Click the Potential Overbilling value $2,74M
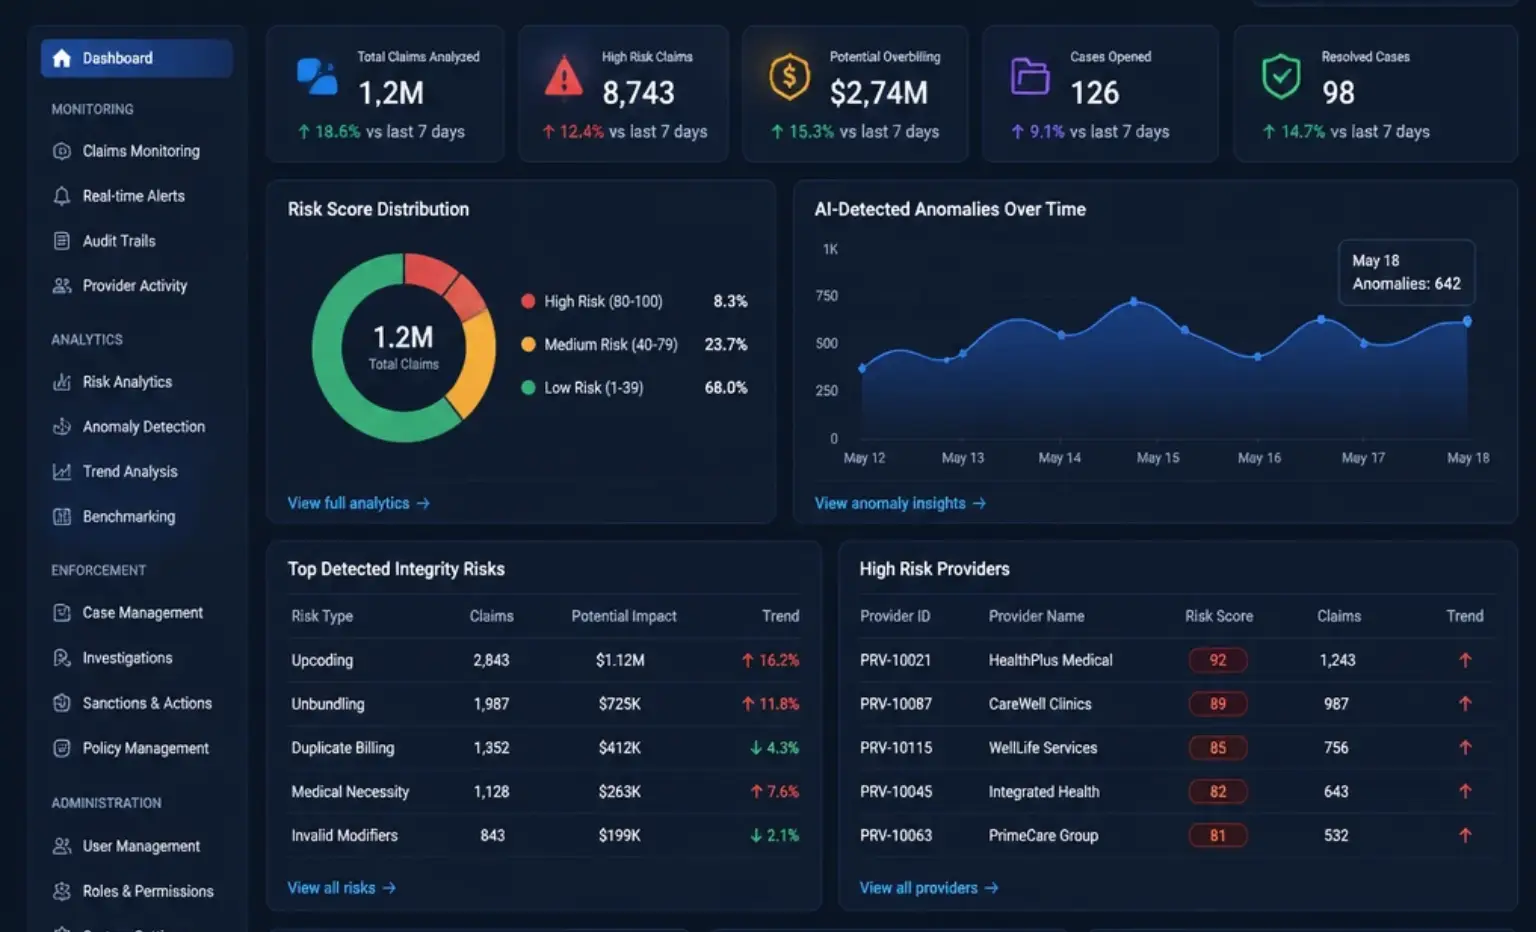 [879, 93]
